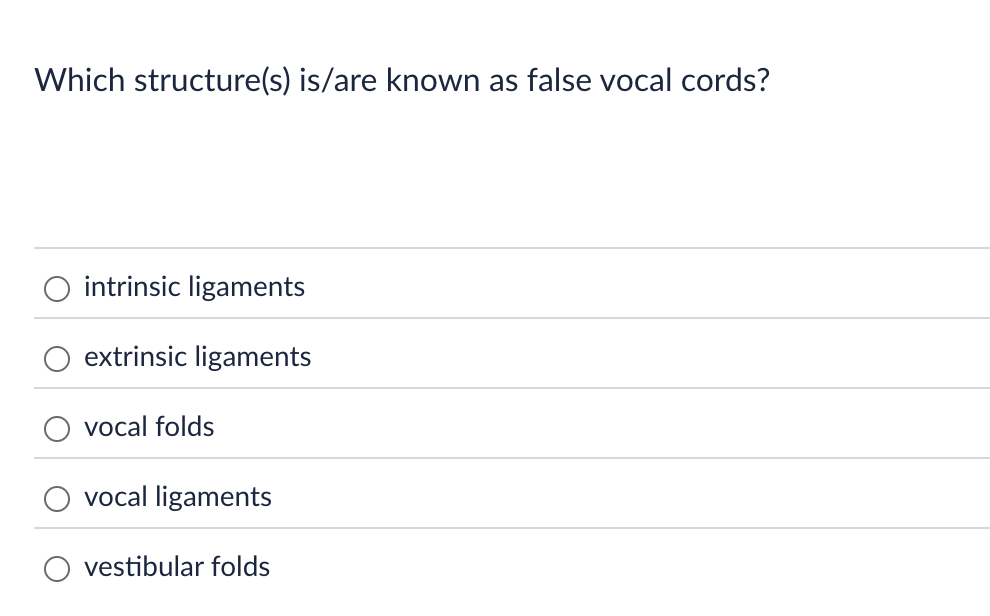Click the intrinsic ligaments answer text
The height and width of the screenshot is (616, 990).
click(x=194, y=287)
